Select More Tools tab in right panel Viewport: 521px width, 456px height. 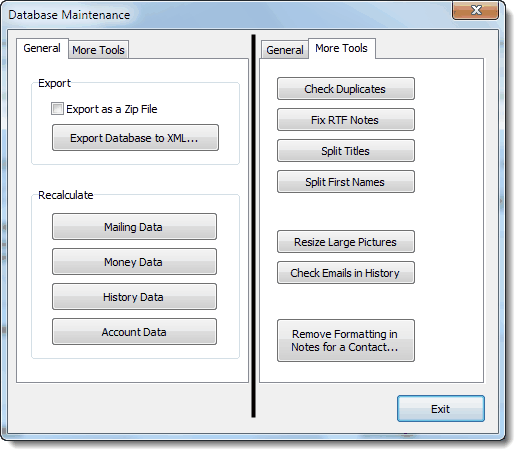point(342,48)
